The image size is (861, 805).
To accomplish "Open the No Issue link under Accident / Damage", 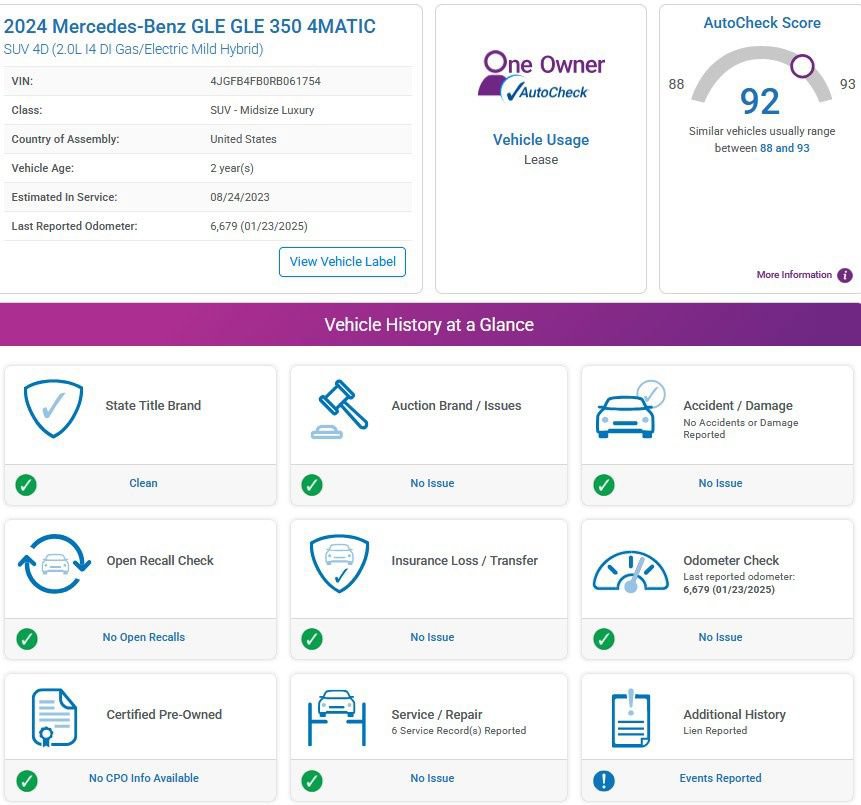I will (x=720, y=483).
